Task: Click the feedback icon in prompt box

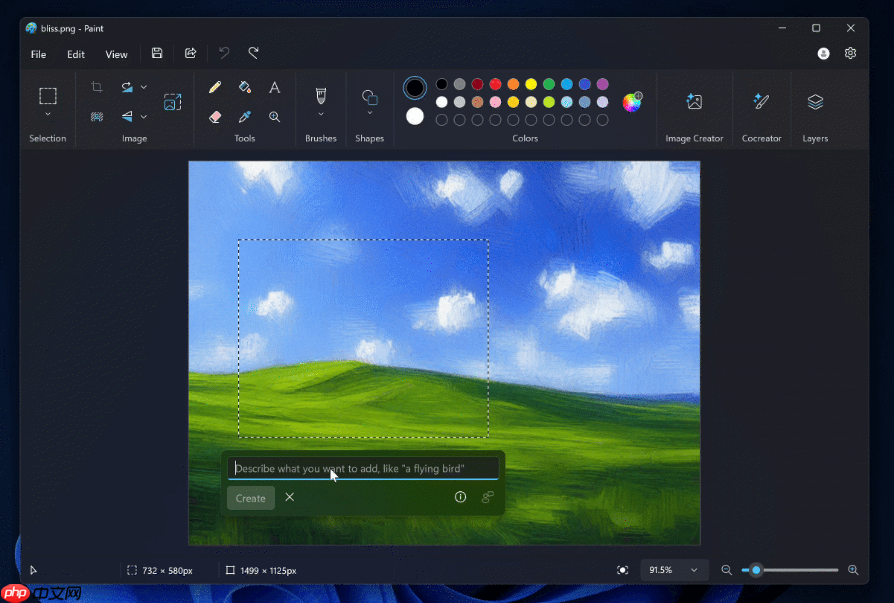Action: tap(487, 497)
